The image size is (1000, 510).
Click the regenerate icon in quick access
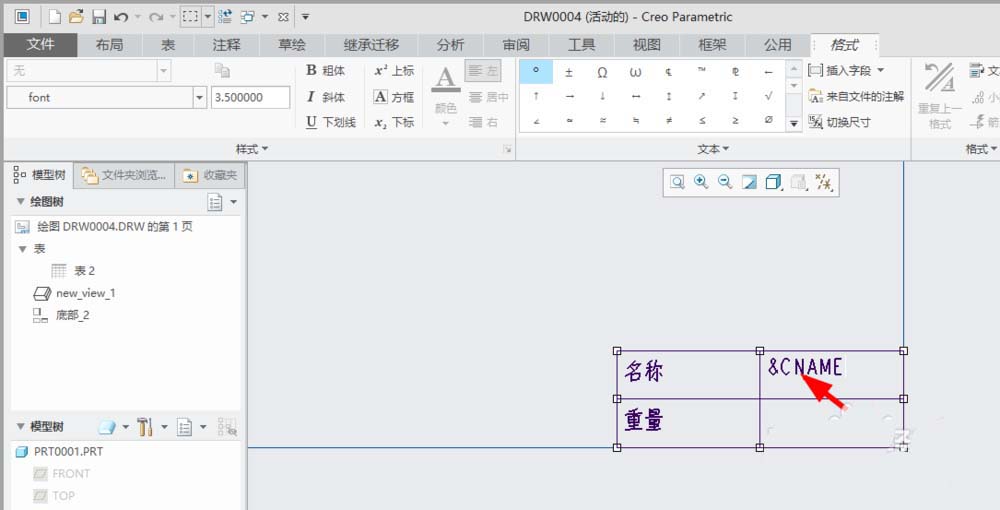[x=224, y=17]
